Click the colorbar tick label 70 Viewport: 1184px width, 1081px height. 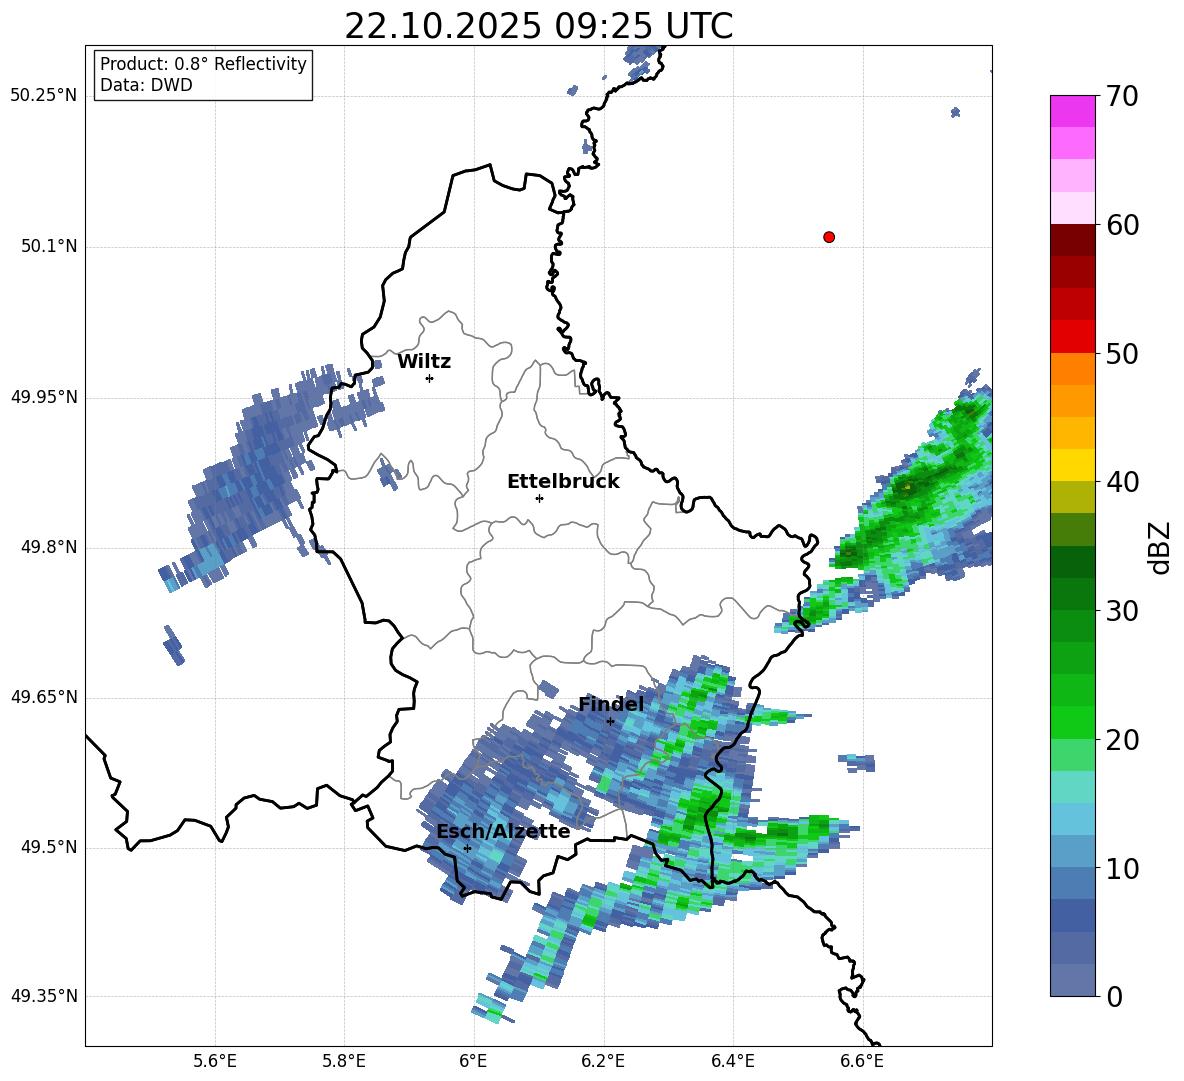click(x=1122, y=96)
